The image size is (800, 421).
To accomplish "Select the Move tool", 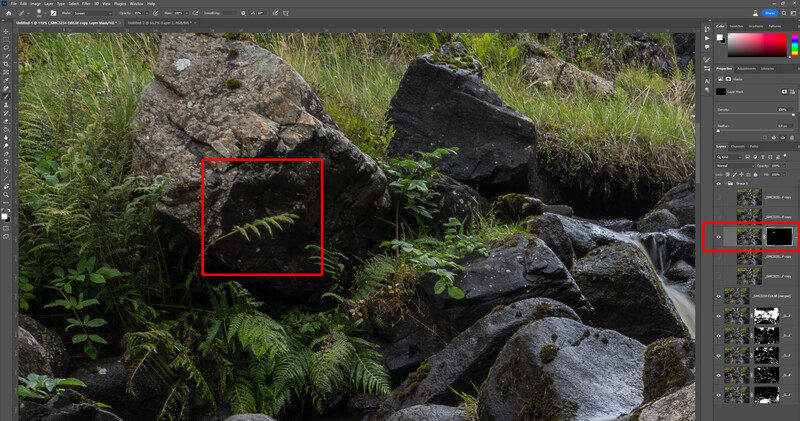I will point(6,32).
